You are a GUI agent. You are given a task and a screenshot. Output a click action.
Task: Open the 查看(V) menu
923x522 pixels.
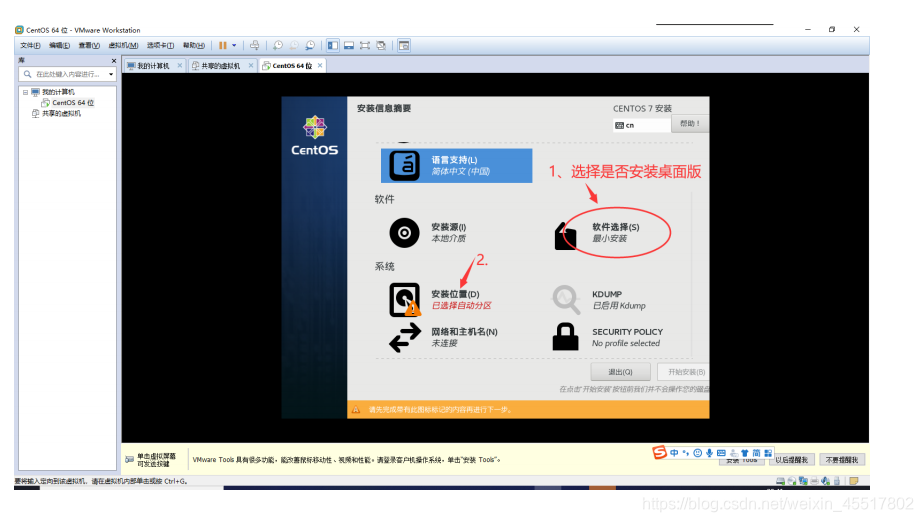(x=89, y=45)
